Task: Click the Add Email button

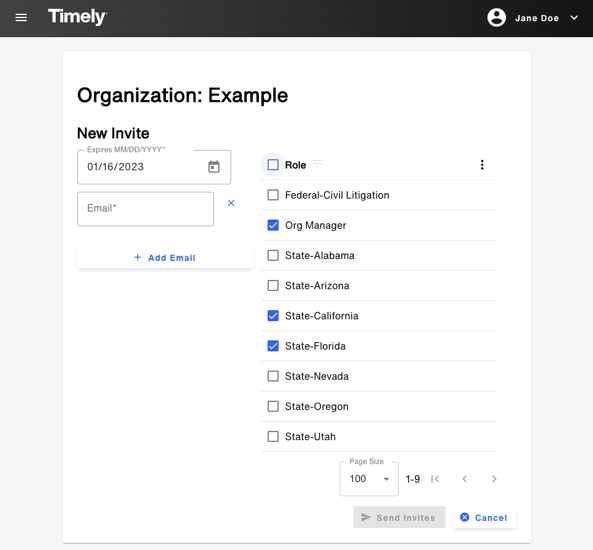Action: [x=165, y=258]
